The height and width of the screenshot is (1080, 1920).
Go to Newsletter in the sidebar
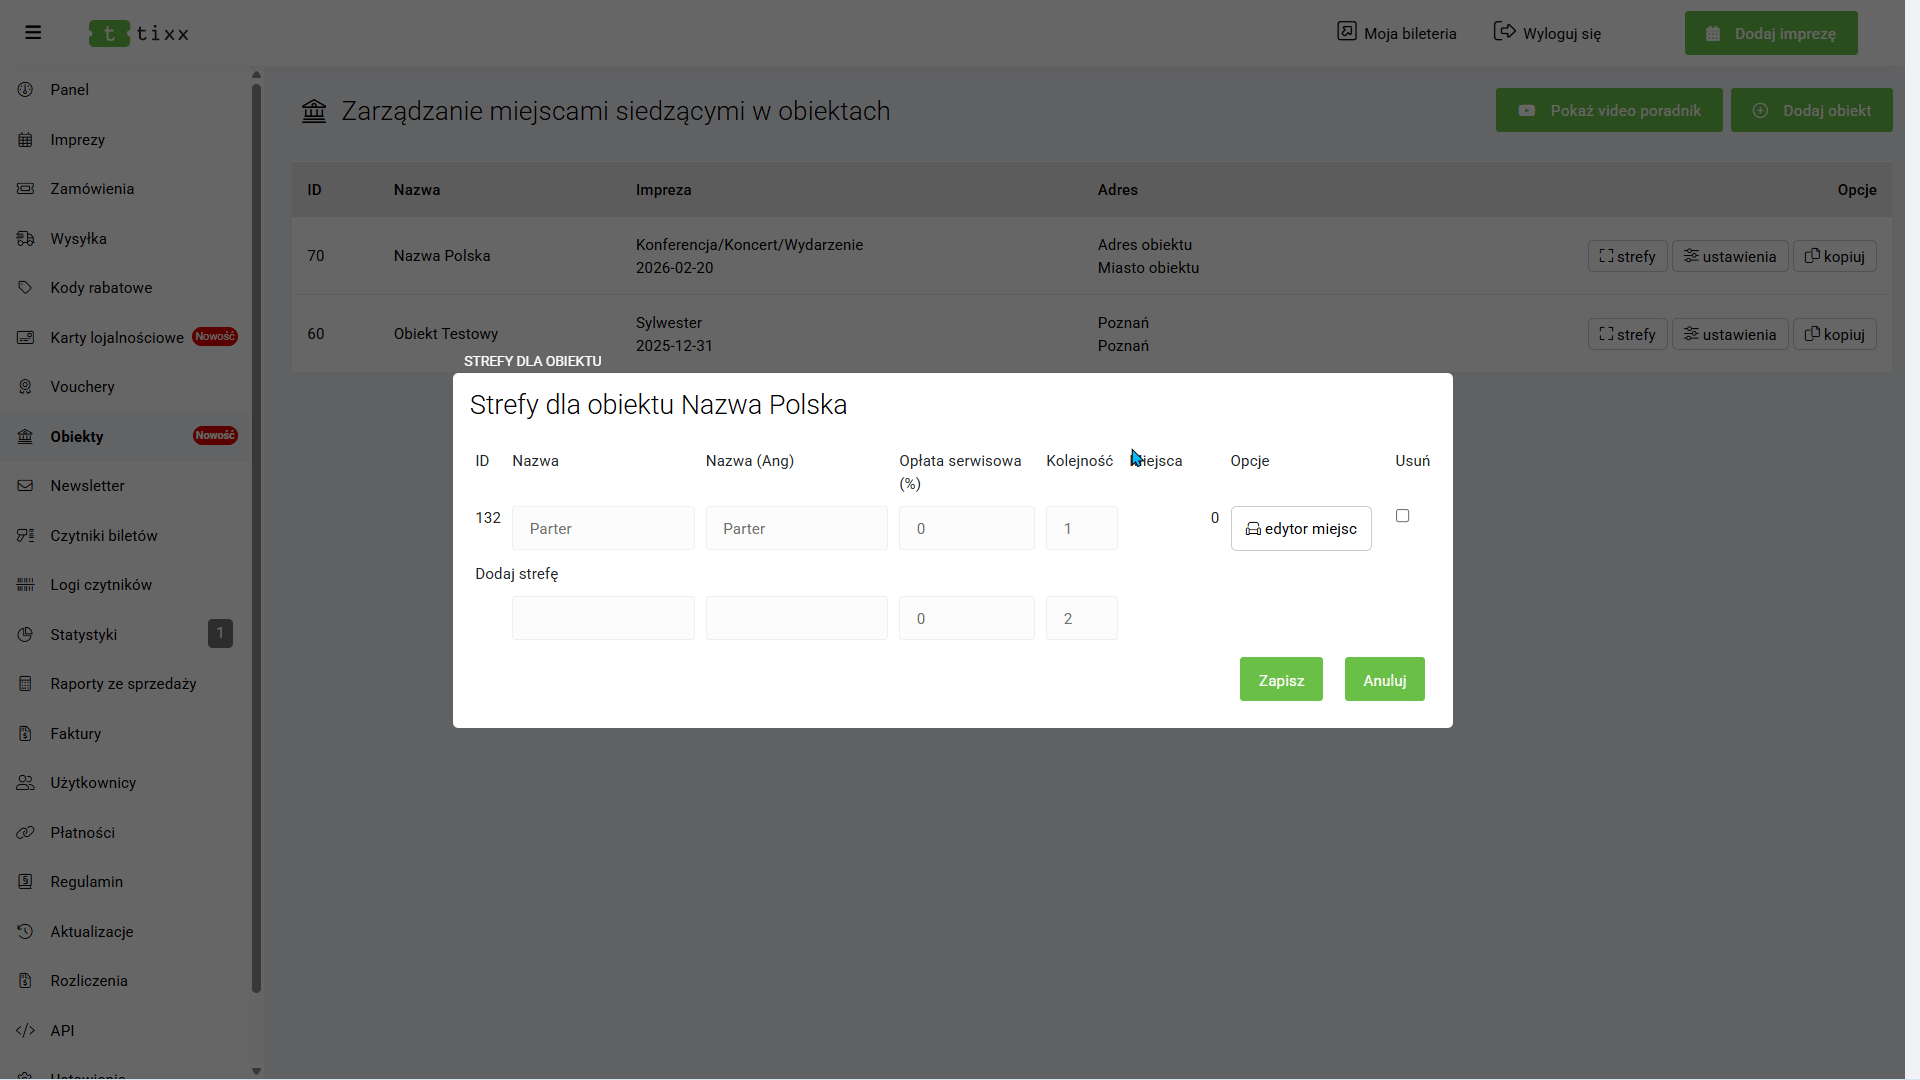pyautogui.click(x=88, y=486)
